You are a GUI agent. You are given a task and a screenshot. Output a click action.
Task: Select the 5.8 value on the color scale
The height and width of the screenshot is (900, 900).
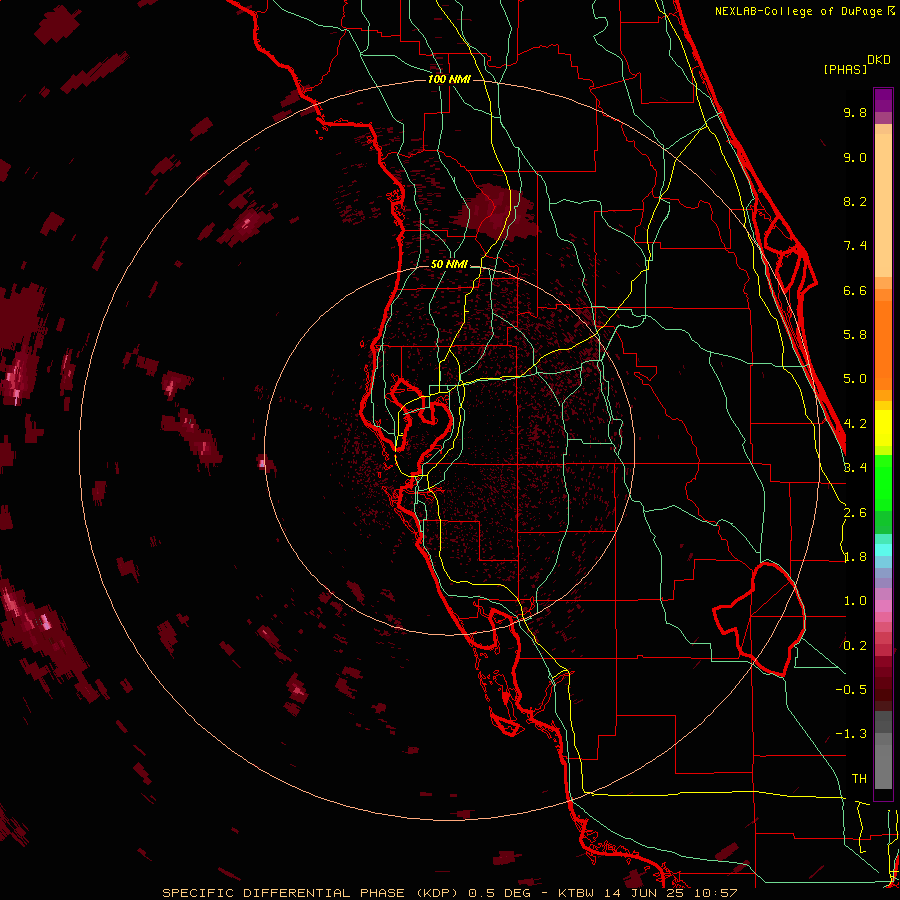855,335
